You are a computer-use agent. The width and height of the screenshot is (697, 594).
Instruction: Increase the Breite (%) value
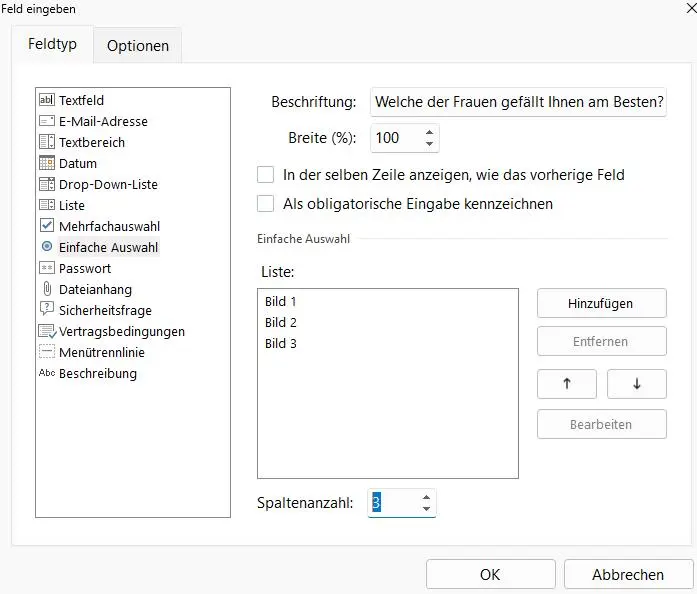(429, 131)
